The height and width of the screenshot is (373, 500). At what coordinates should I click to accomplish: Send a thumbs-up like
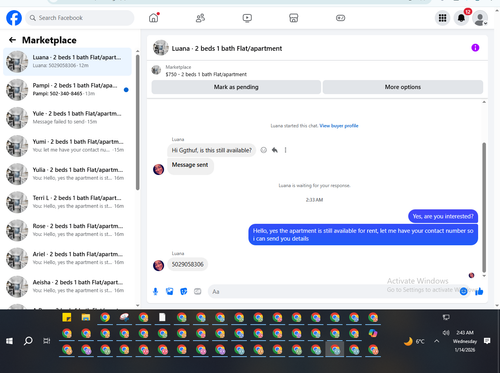[479, 292]
